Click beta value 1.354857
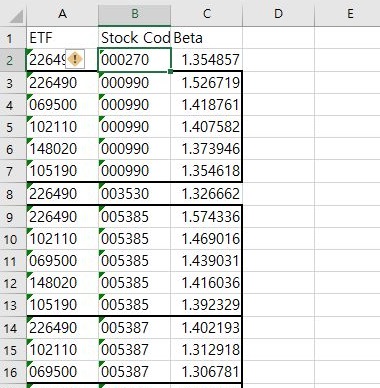Image resolution: width=380 pixels, height=388 pixels. click(x=206, y=60)
